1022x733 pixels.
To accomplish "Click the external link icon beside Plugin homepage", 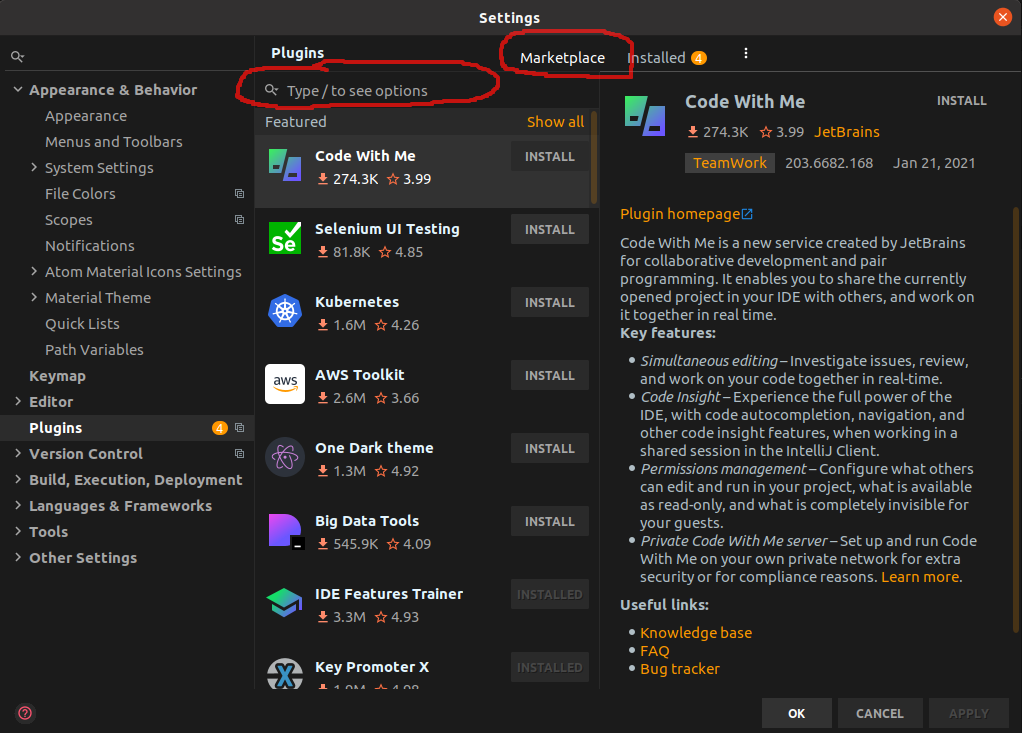I will [x=748, y=214].
